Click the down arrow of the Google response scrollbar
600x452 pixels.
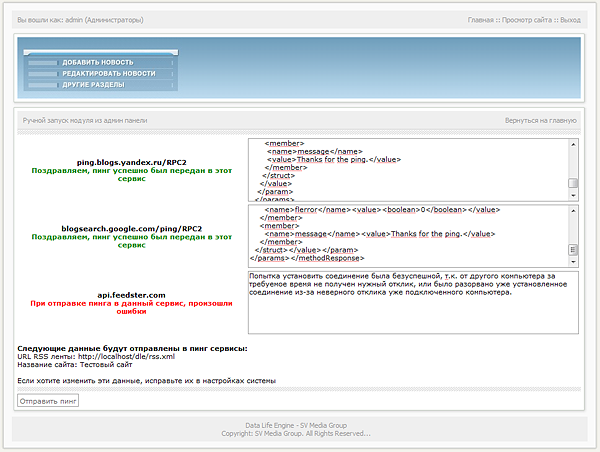(573, 262)
